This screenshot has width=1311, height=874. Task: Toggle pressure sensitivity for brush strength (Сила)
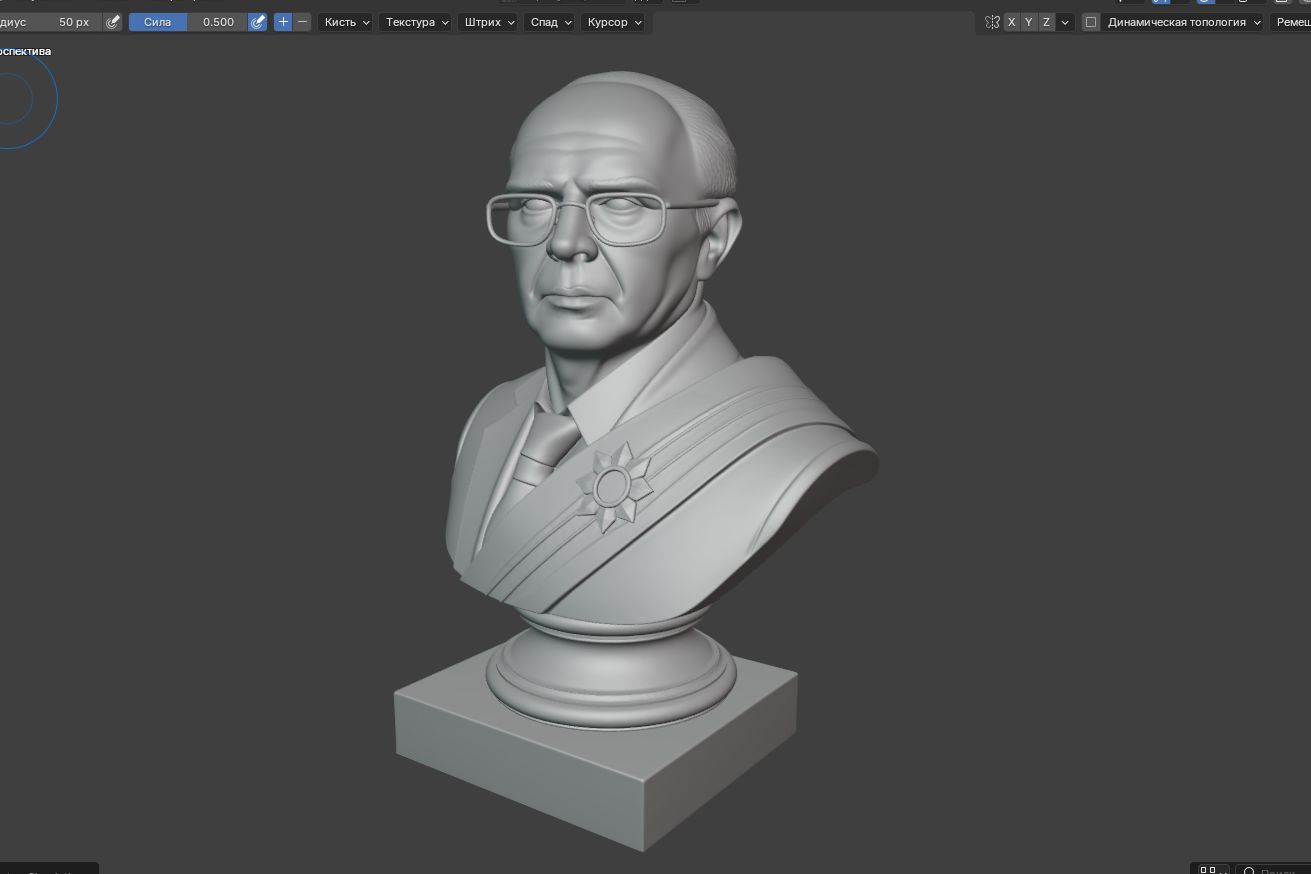click(258, 22)
